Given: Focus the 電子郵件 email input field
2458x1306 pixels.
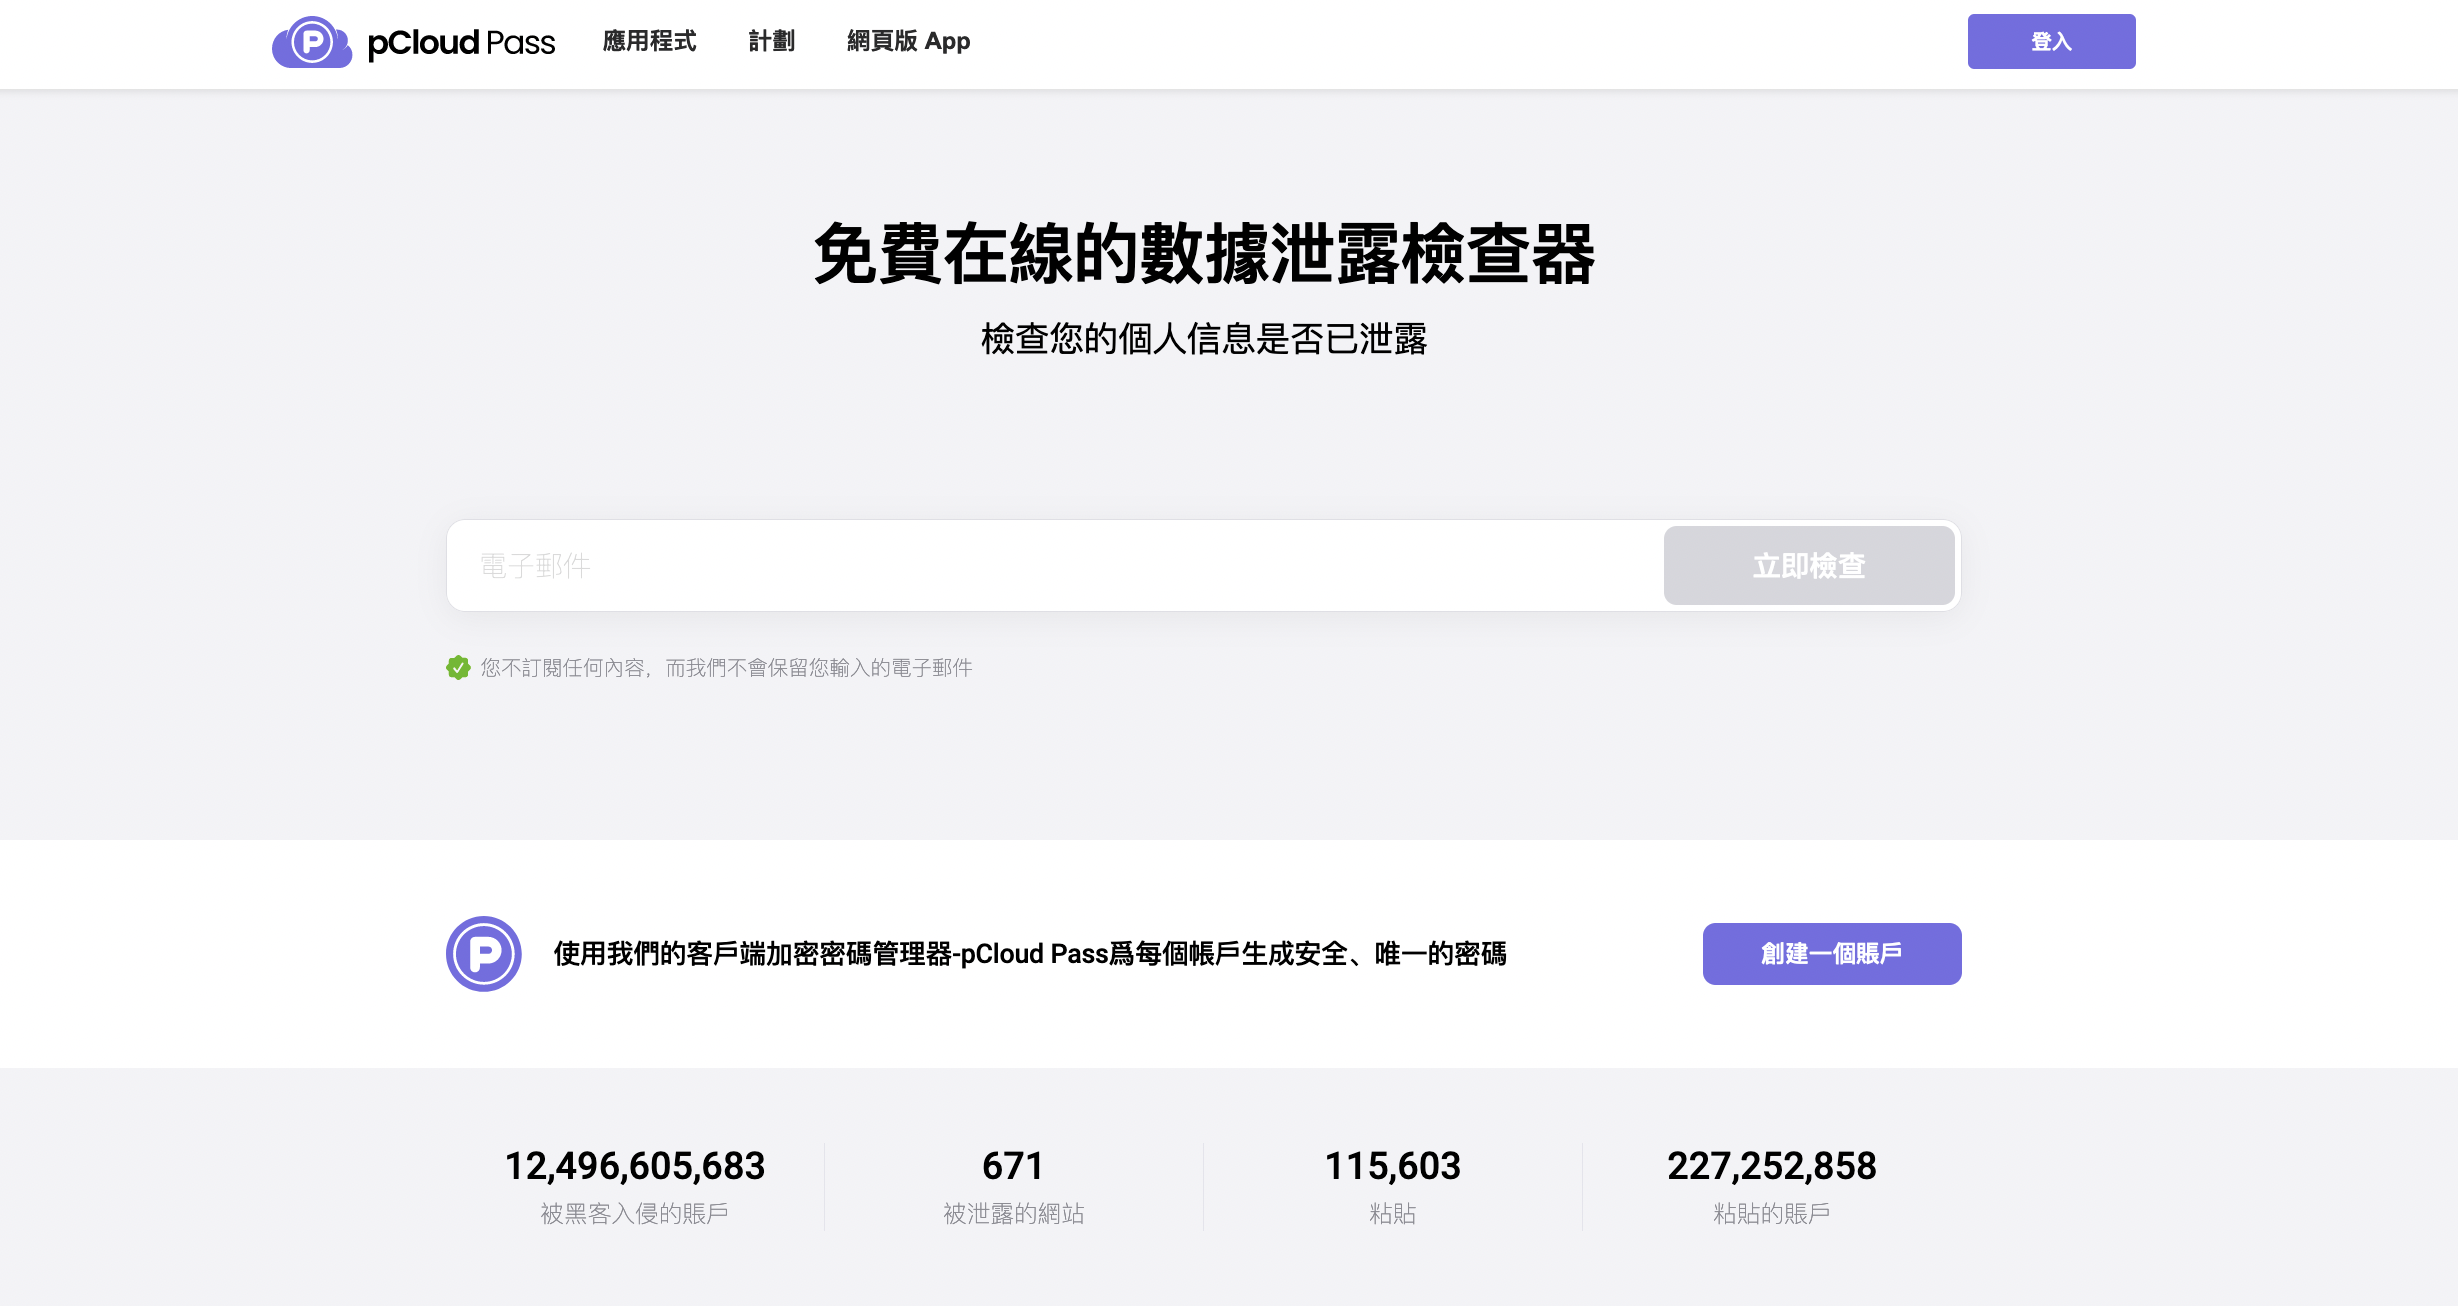Looking at the screenshot, I should pos(1055,565).
